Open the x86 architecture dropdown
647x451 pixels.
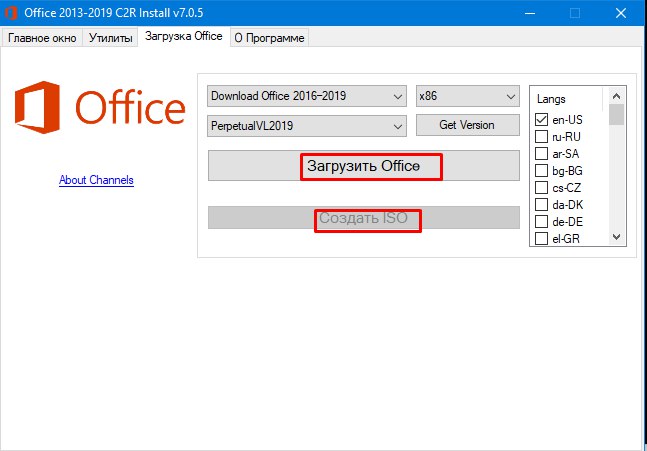tap(468, 96)
